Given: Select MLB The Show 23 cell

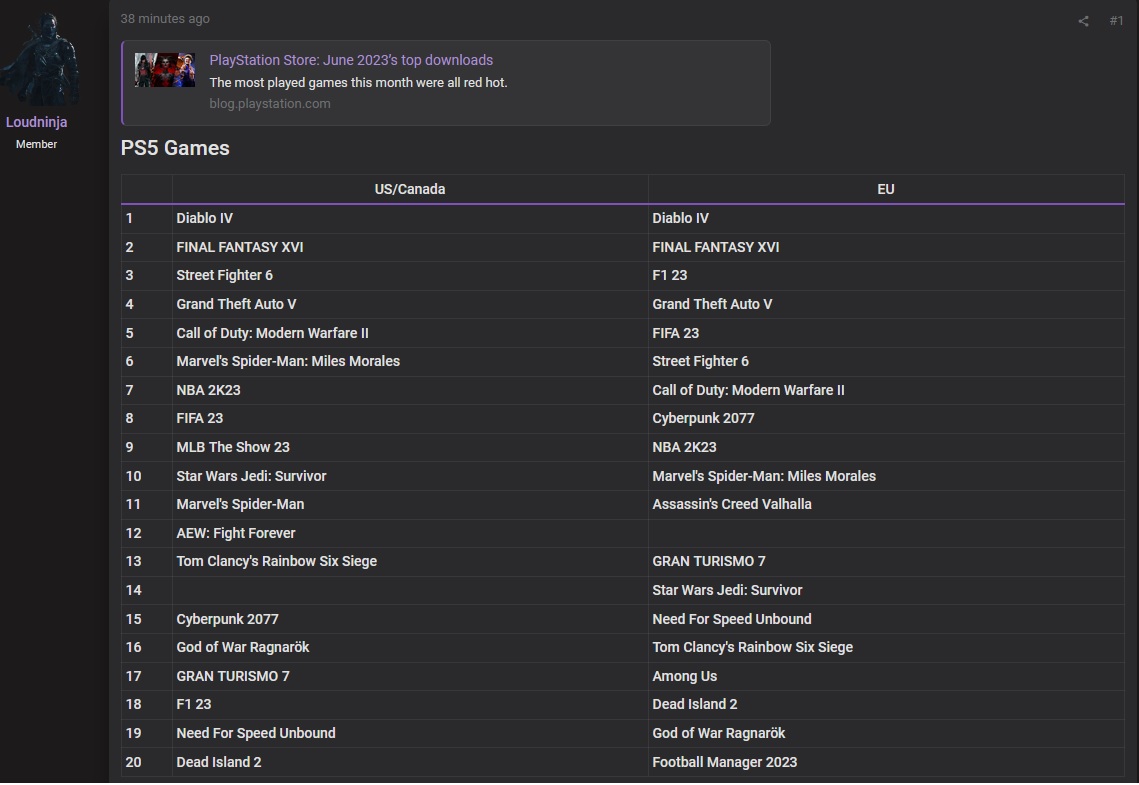Looking at the screenshot, I should click(x=232, y=448).
